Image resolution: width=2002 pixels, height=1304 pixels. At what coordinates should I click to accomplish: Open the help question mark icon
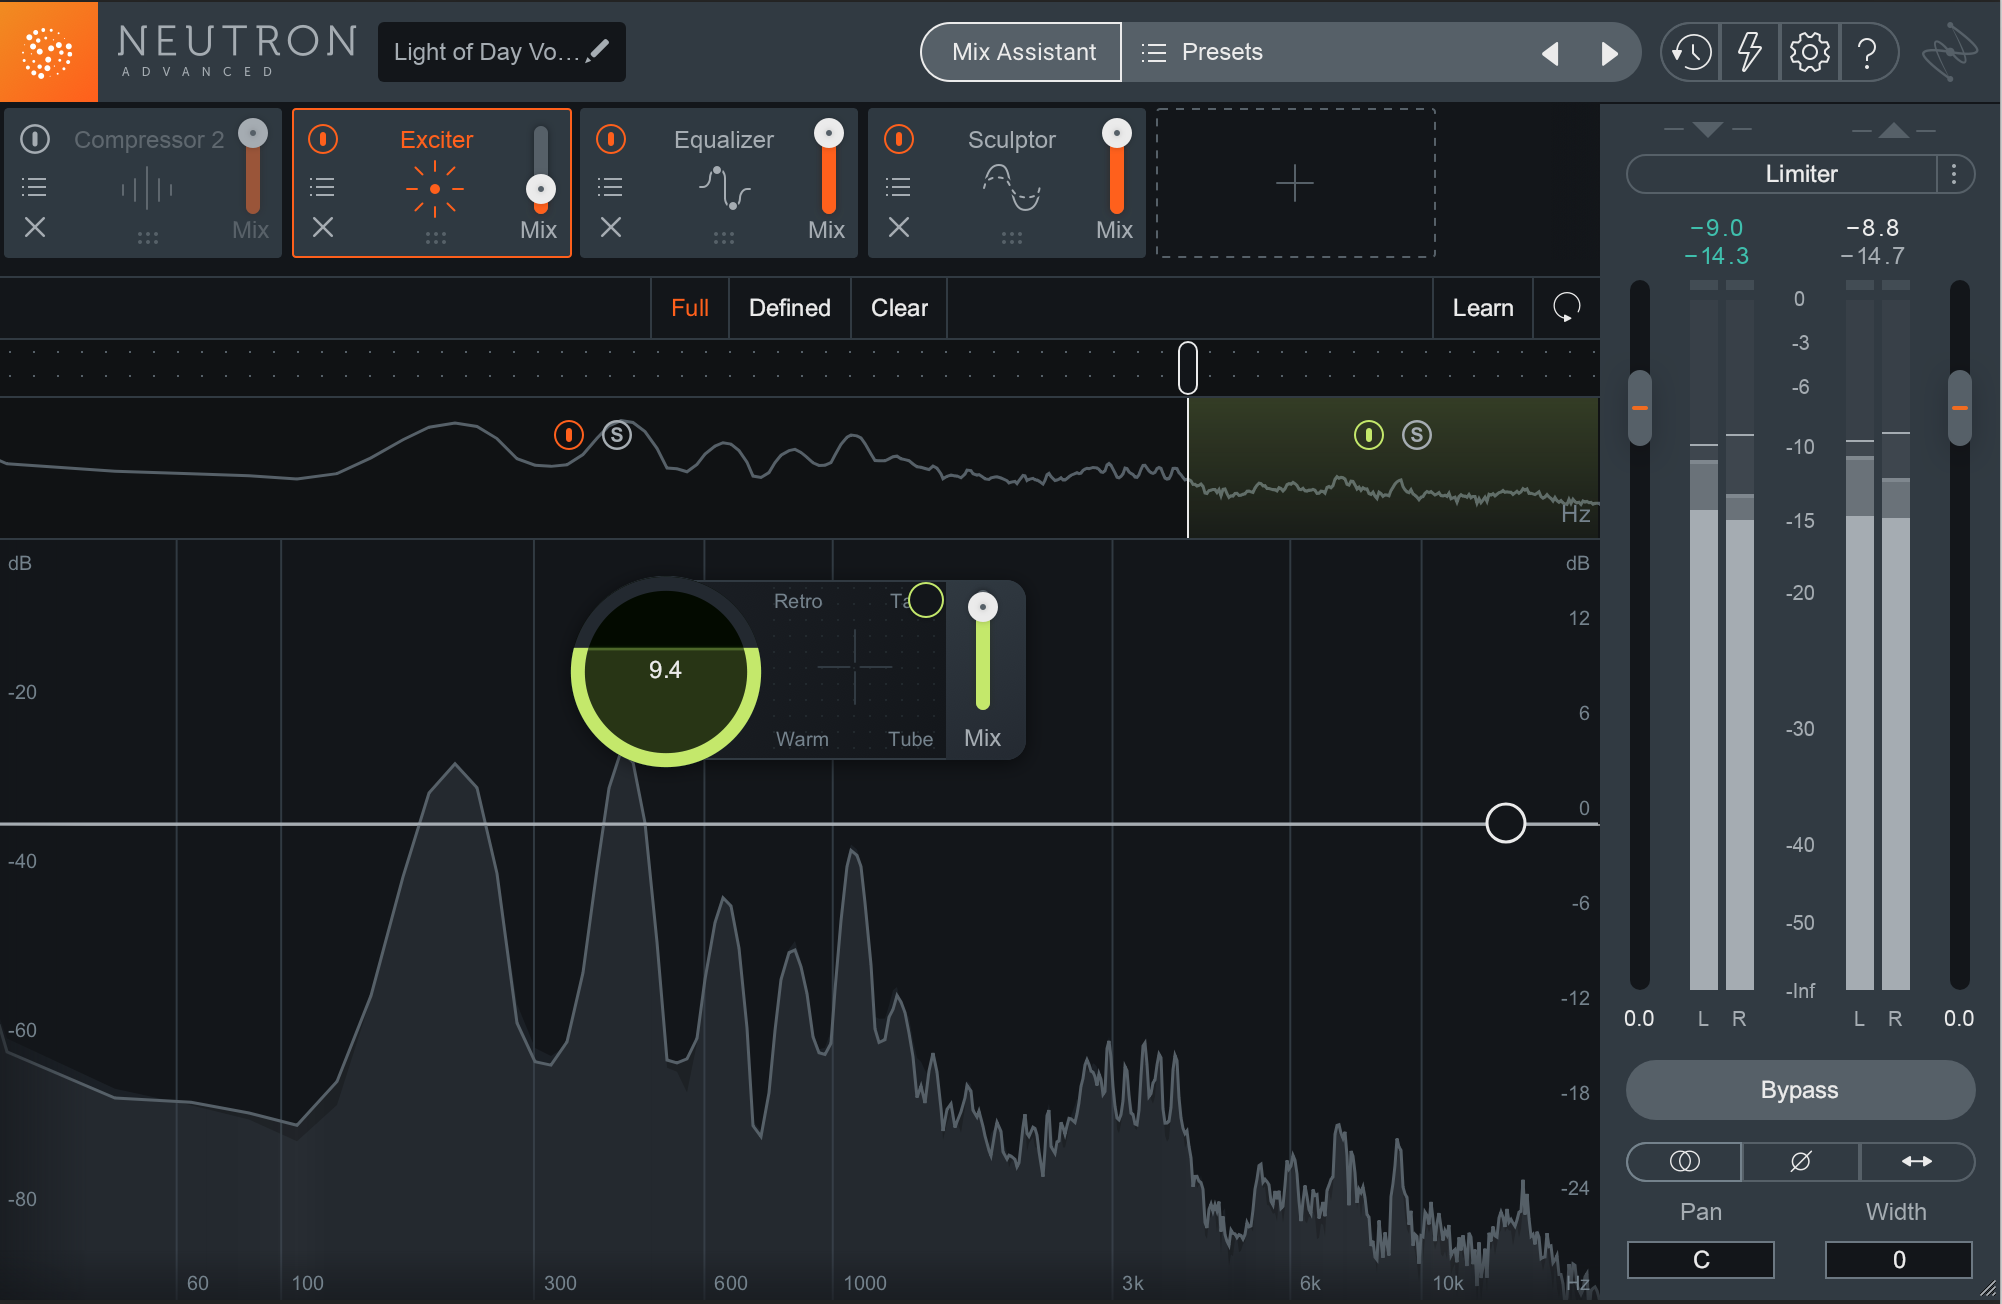click(1867, 52)
